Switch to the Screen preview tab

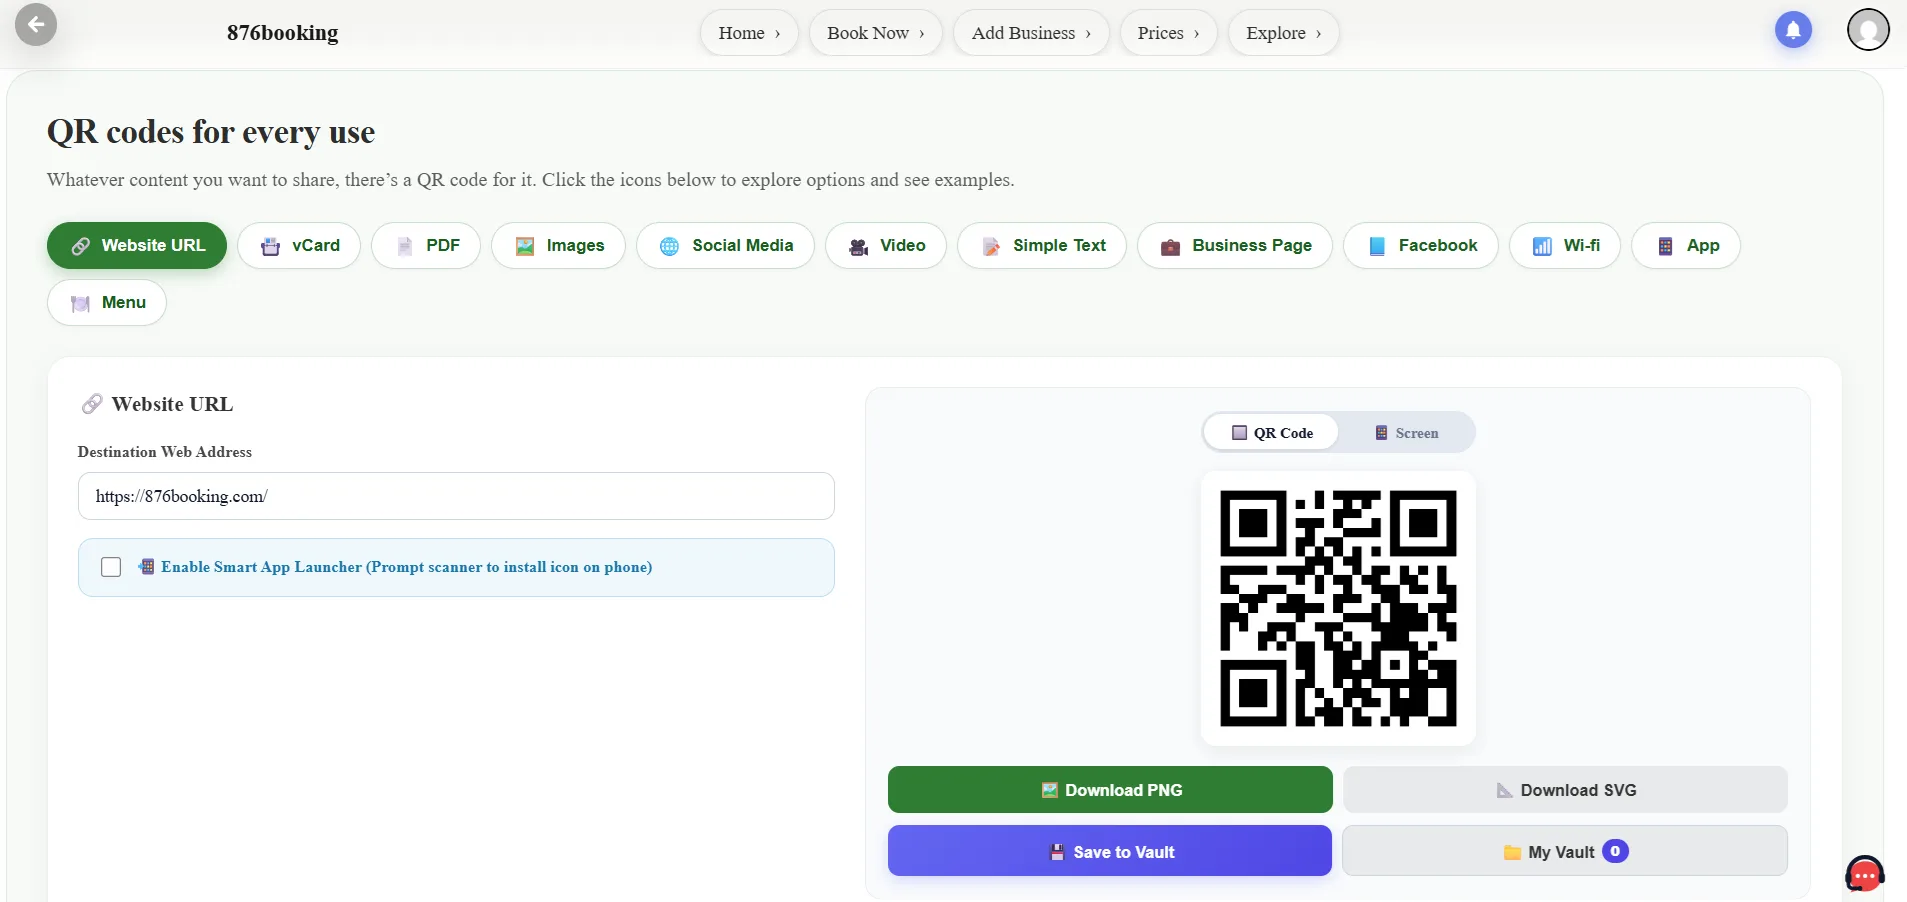[1406, 432]
